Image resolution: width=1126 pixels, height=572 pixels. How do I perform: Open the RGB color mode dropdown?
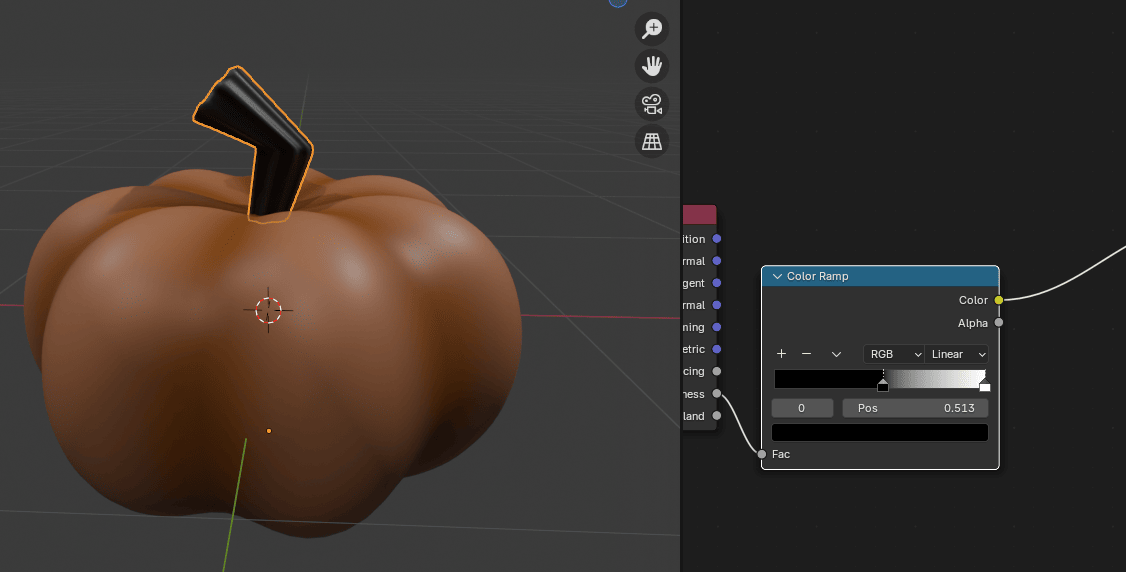893,354
